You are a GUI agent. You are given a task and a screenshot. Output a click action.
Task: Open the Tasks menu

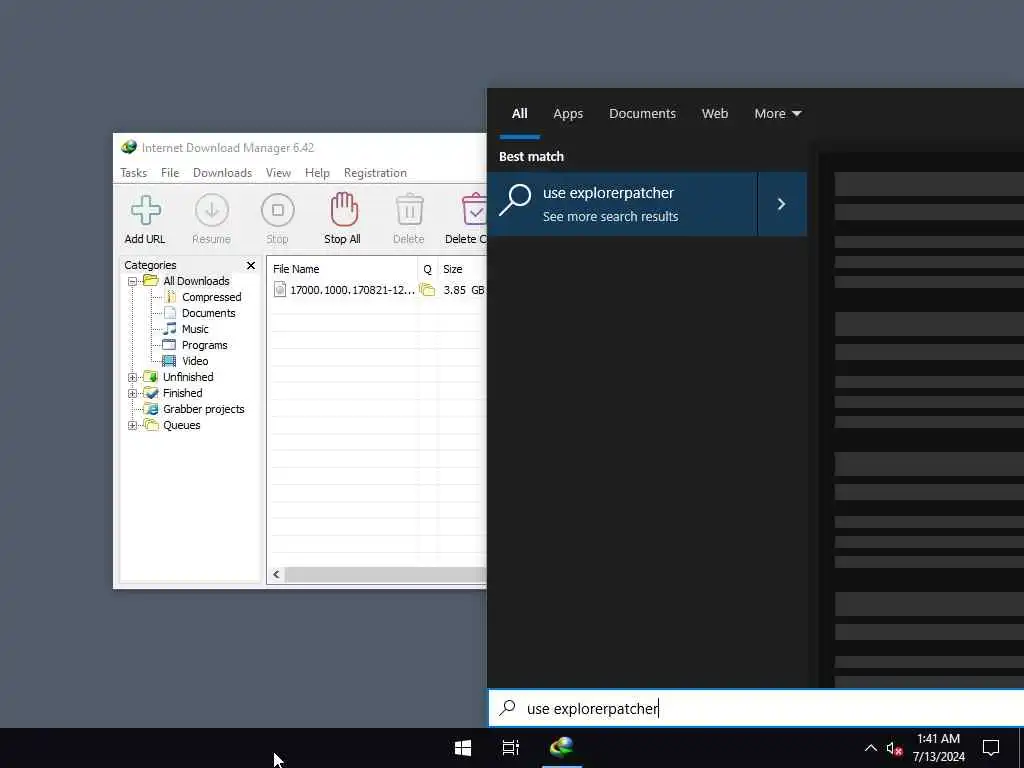(133, 173)
